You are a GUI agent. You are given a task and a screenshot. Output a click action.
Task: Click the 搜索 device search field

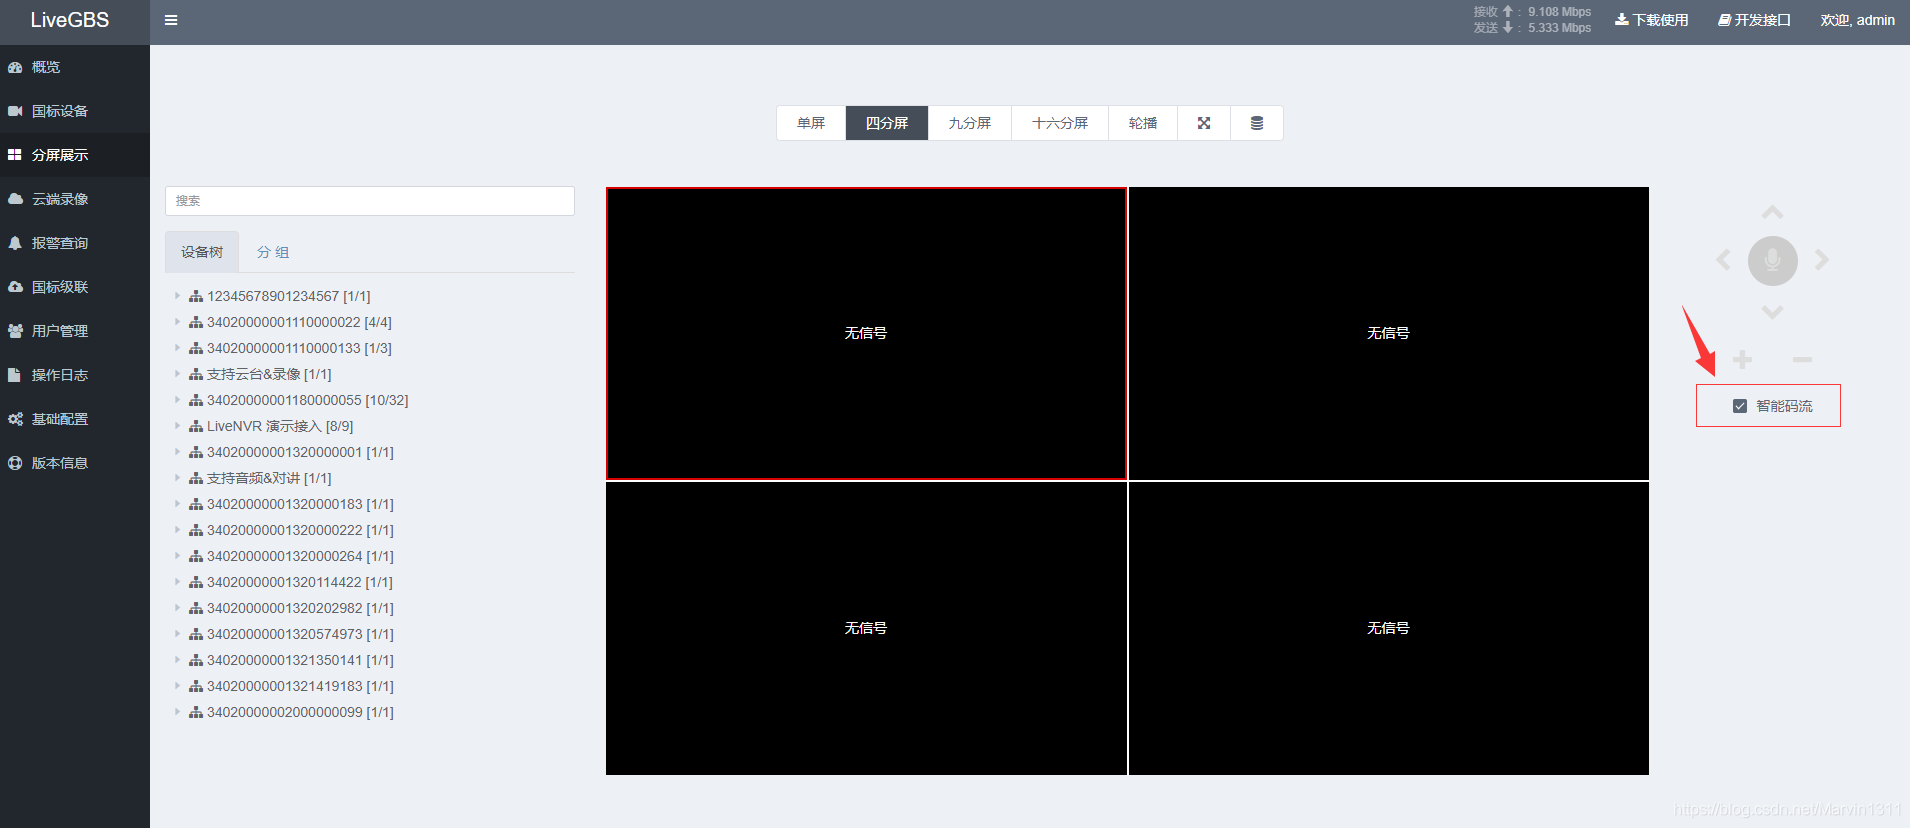tap(370, 201)
